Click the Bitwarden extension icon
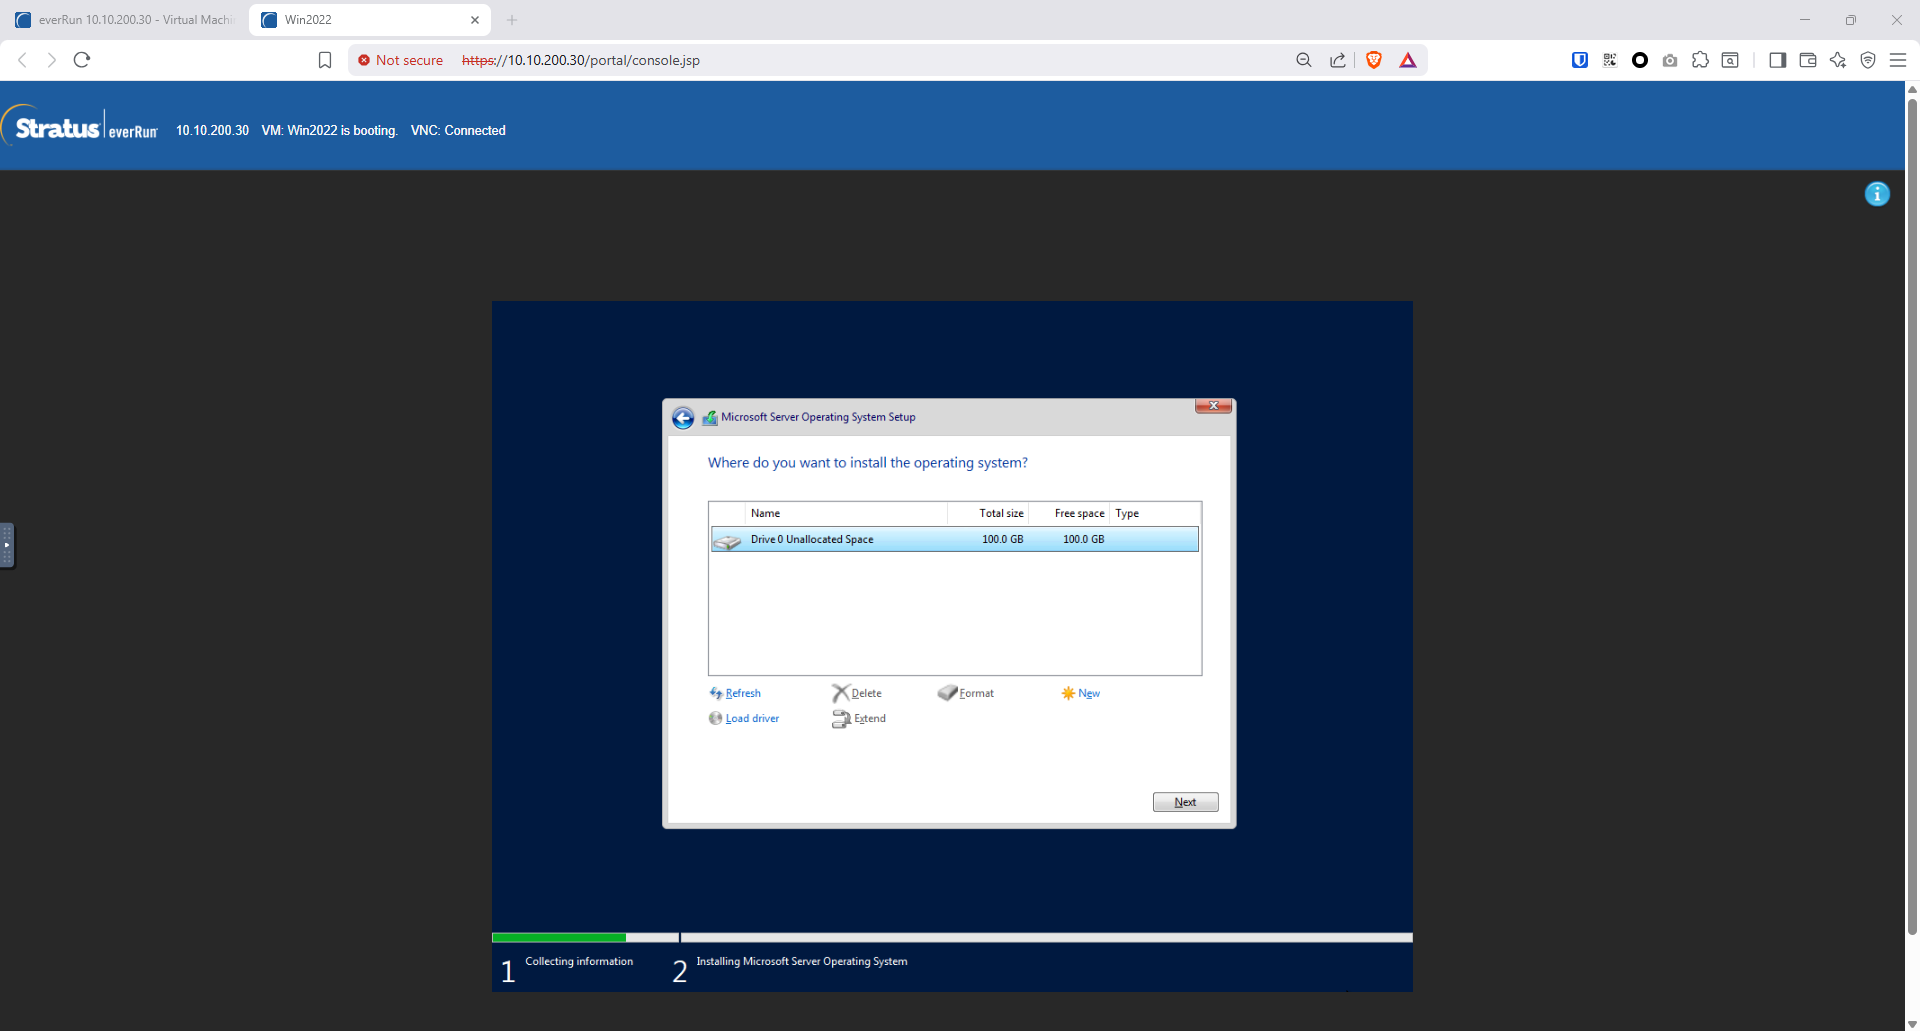The height and width of the screenshot is (1031, 1920). [1580, 60]
